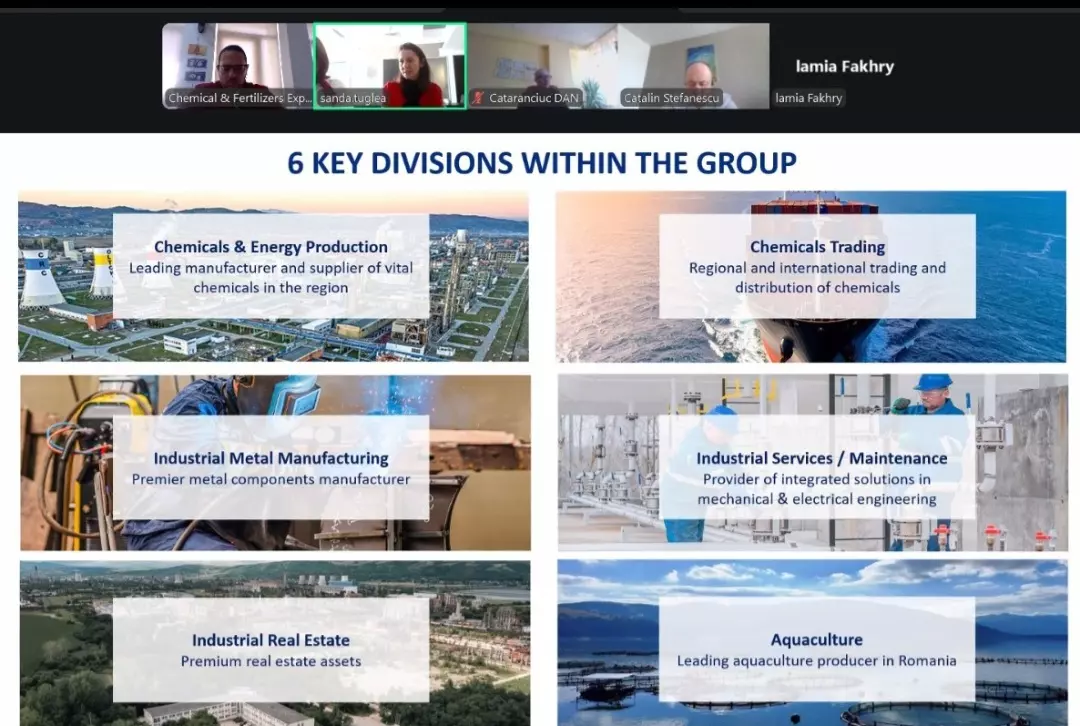The height and width of the screenshot is (726, 1080).
Task: Select the Industrial Services / Maintenance heading
Action: click(821, 458)
